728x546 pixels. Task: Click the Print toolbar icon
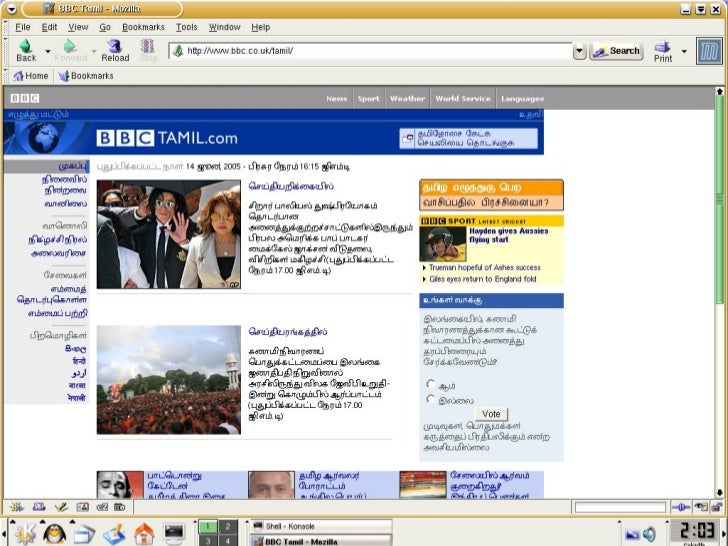coord(662,47)
